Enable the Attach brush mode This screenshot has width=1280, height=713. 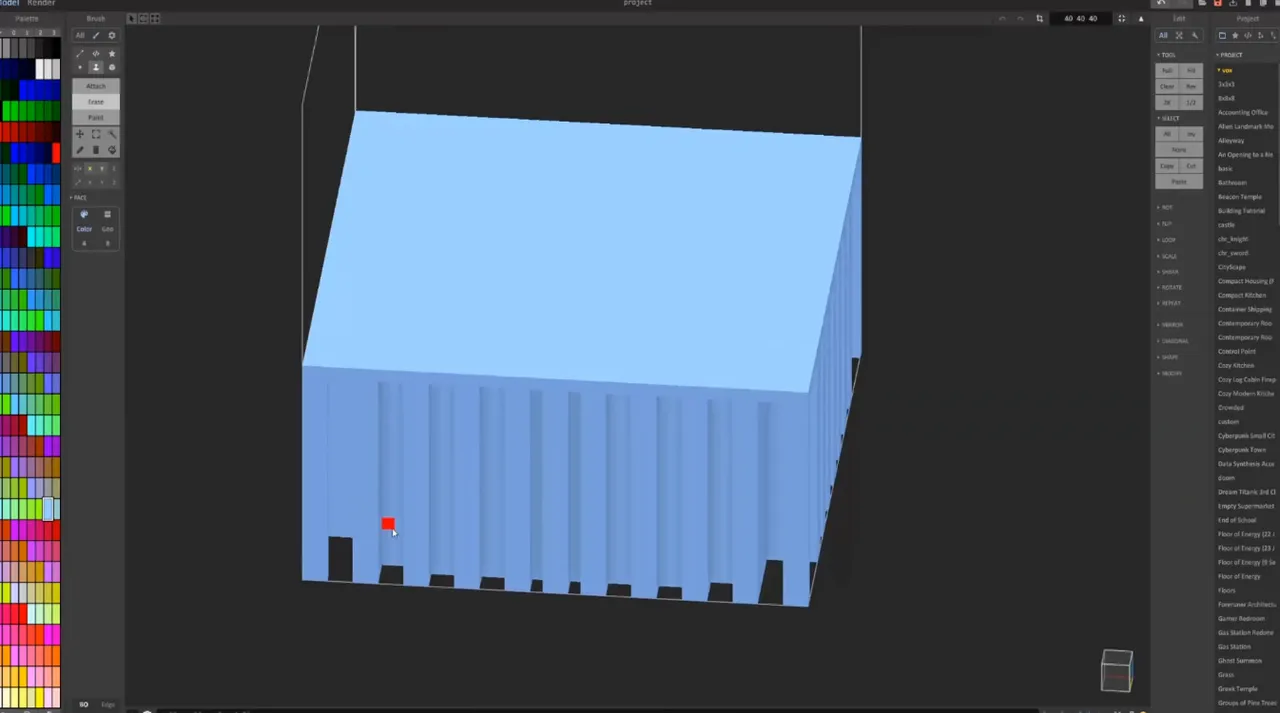pos(96,86)
